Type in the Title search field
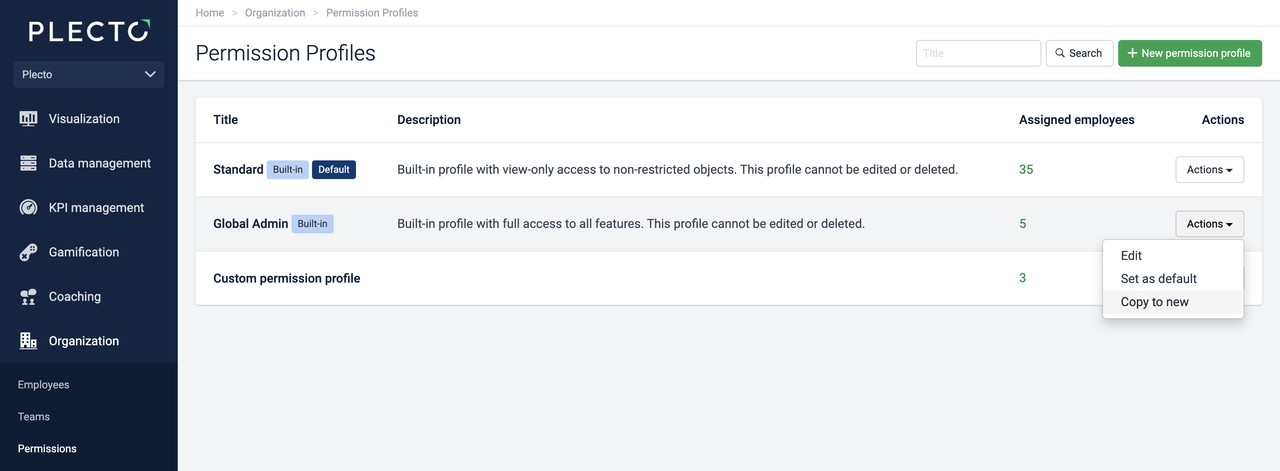The width and height of the screenshot is (1280, 471). point(978,53)
